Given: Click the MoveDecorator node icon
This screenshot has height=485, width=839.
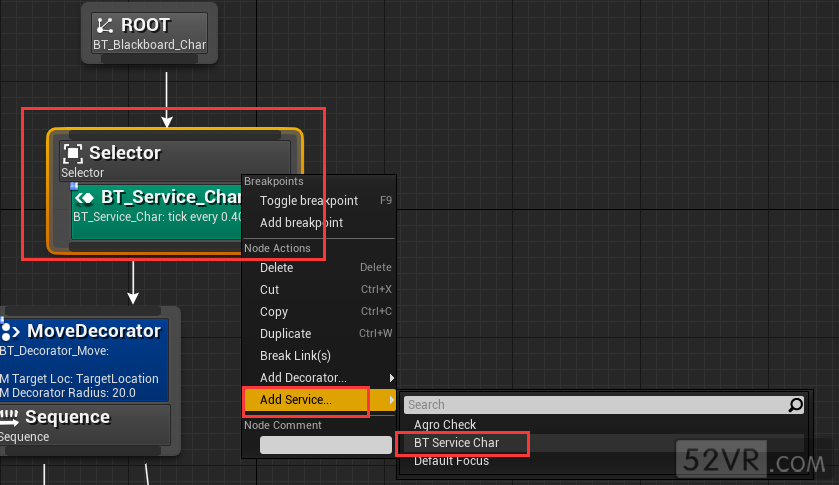Looking at the screenshot, I should tap(11, 331).
